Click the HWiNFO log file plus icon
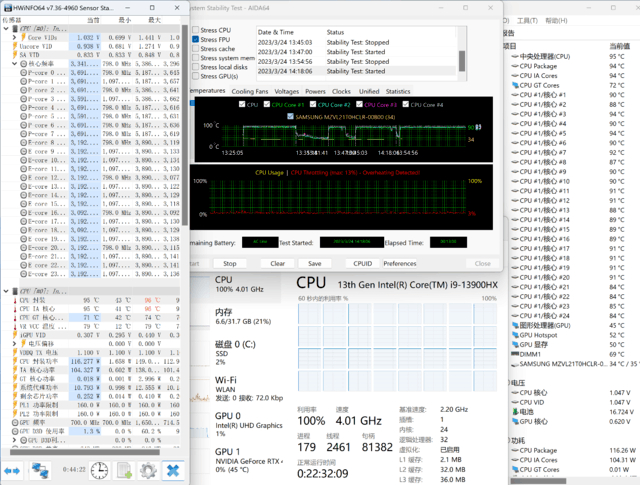 (x=124, y=469)
